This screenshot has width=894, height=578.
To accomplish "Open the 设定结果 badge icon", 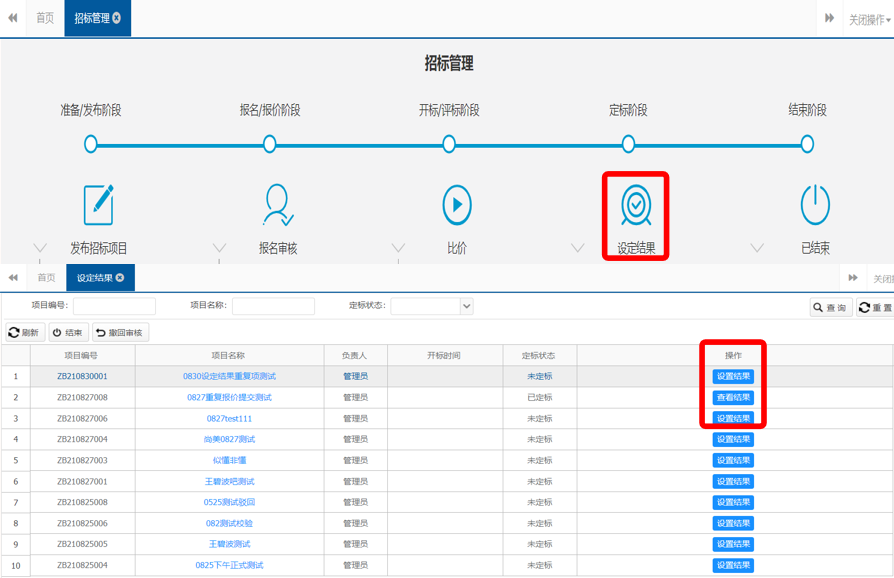I will [636, 205].
